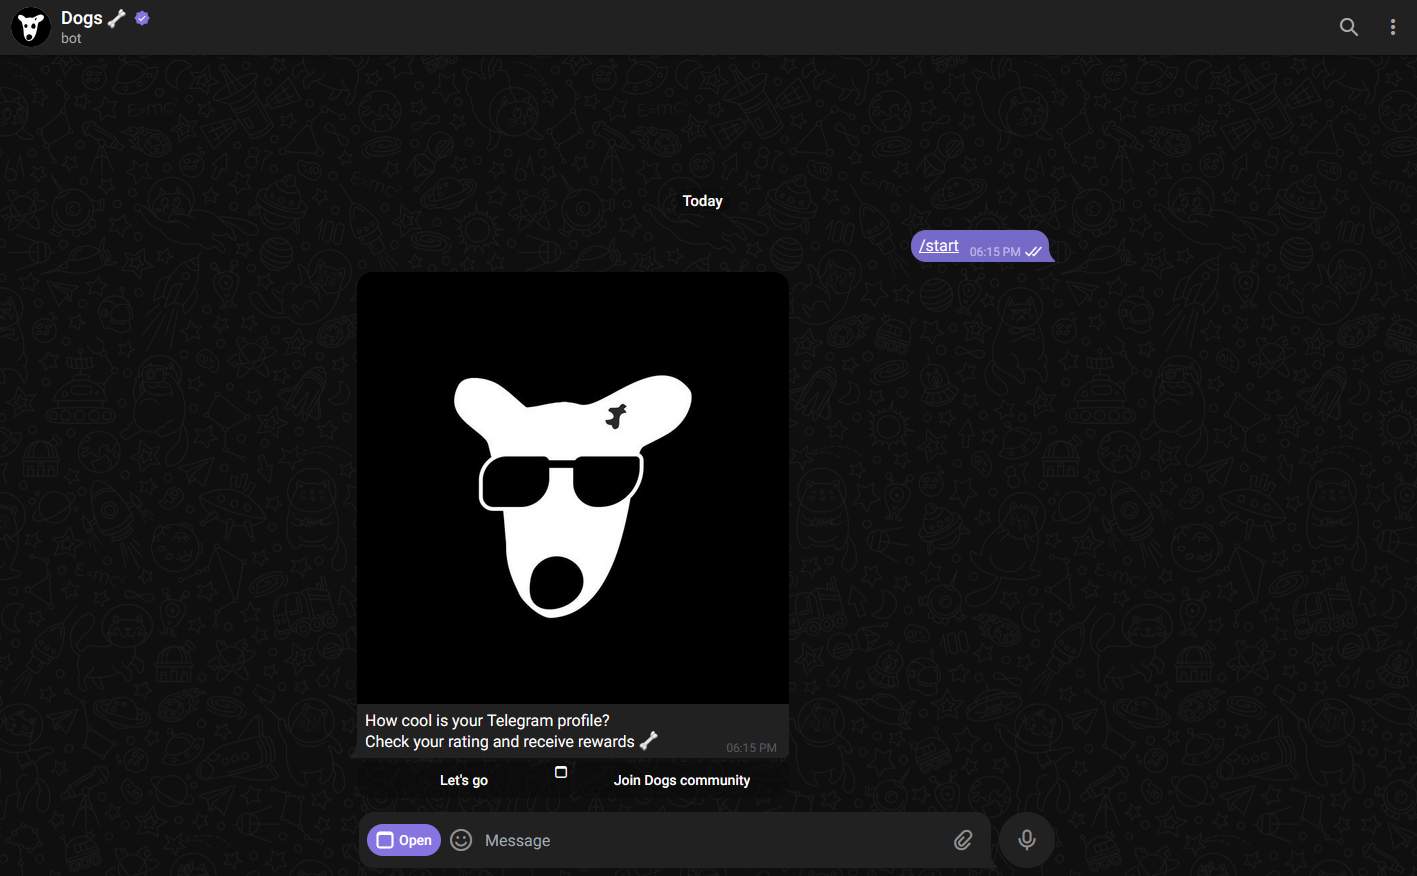Click the paperclip attach icon
This screenshot has height=876, width=1417.
(963, 840)
